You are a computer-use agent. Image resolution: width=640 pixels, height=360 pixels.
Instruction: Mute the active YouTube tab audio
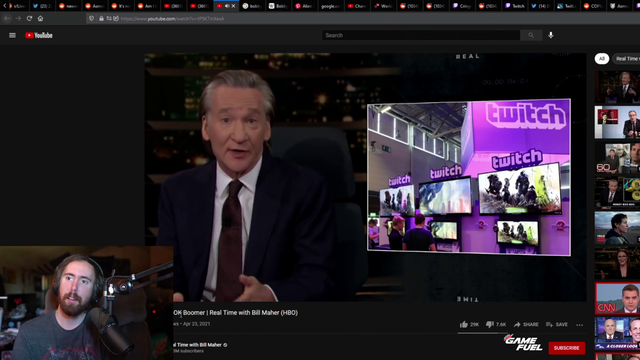pos(227,6)
